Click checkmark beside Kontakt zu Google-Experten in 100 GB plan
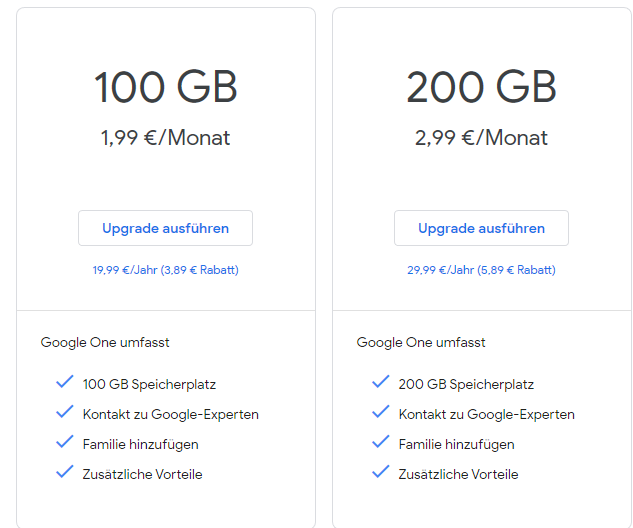 pyautogui.click(x=65, y=413)
